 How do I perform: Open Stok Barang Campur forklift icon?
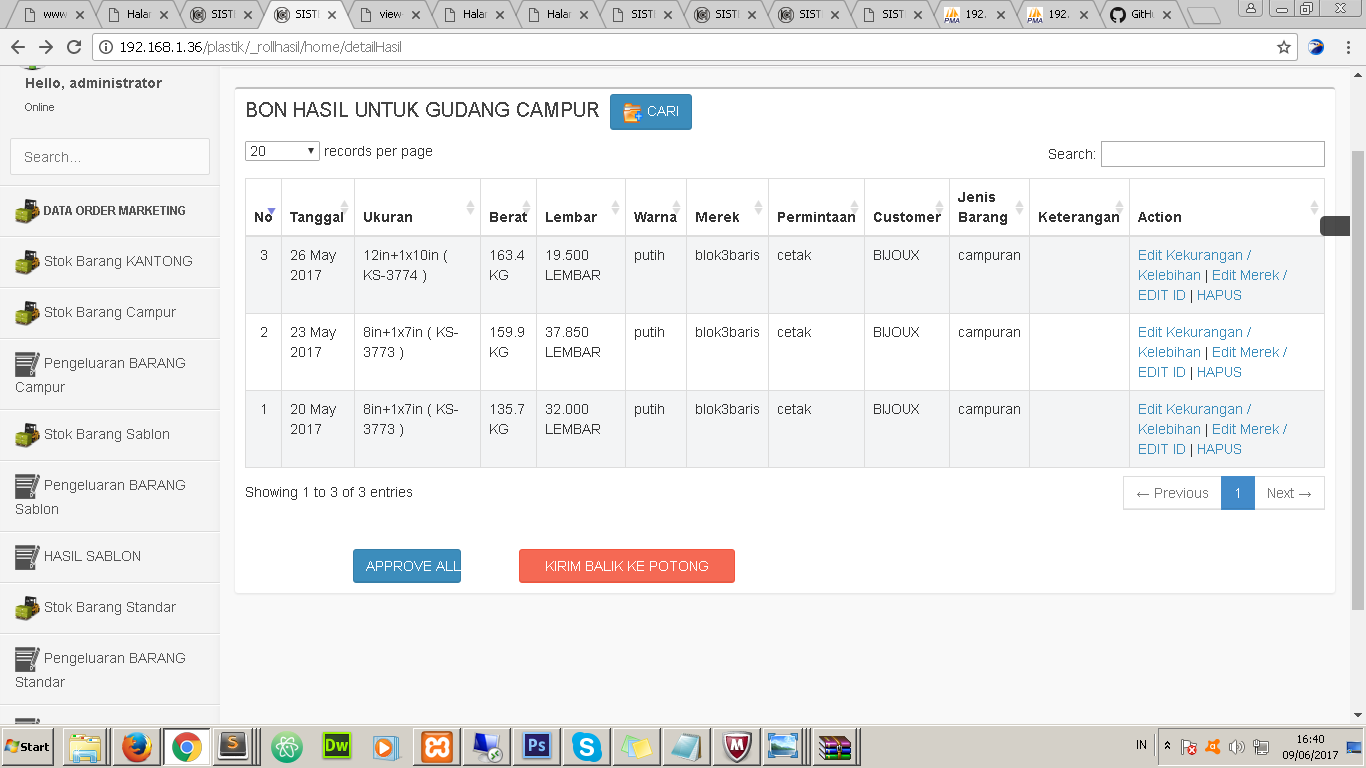[x=27, y=313]
